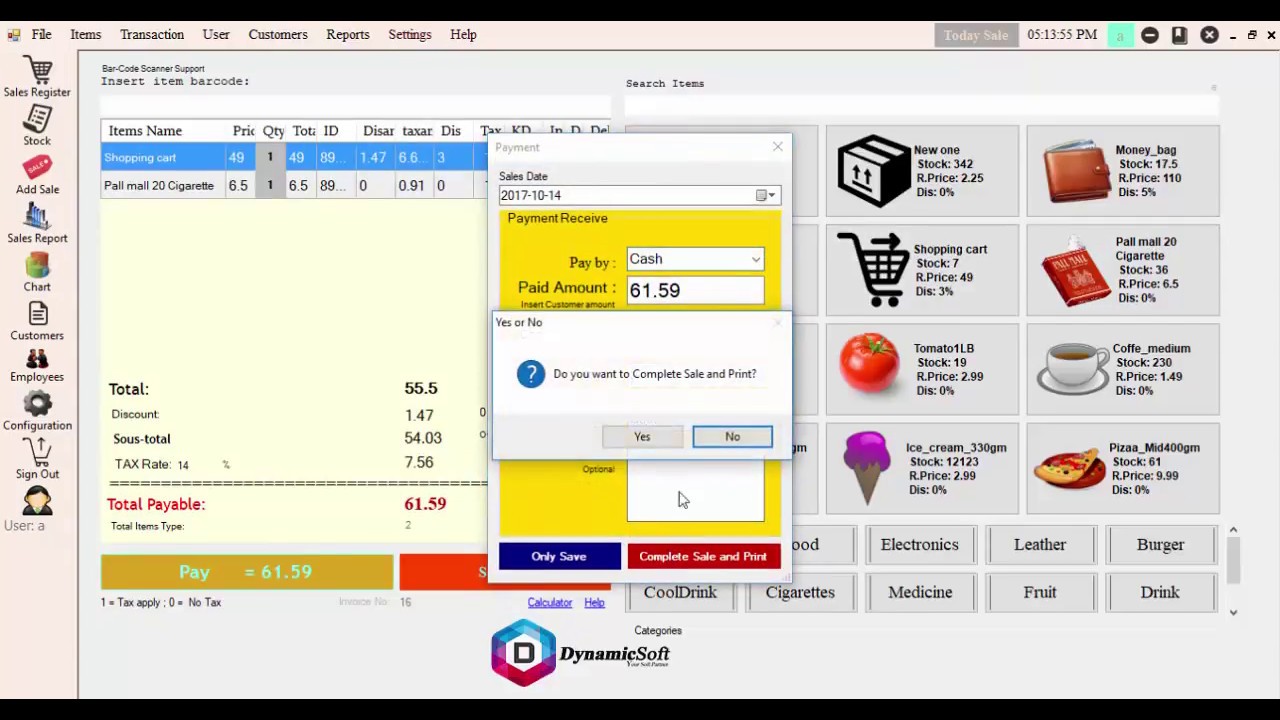Confirm with Yes in dialog
This screenshot has width=1280, height=720.
[642, 437]
